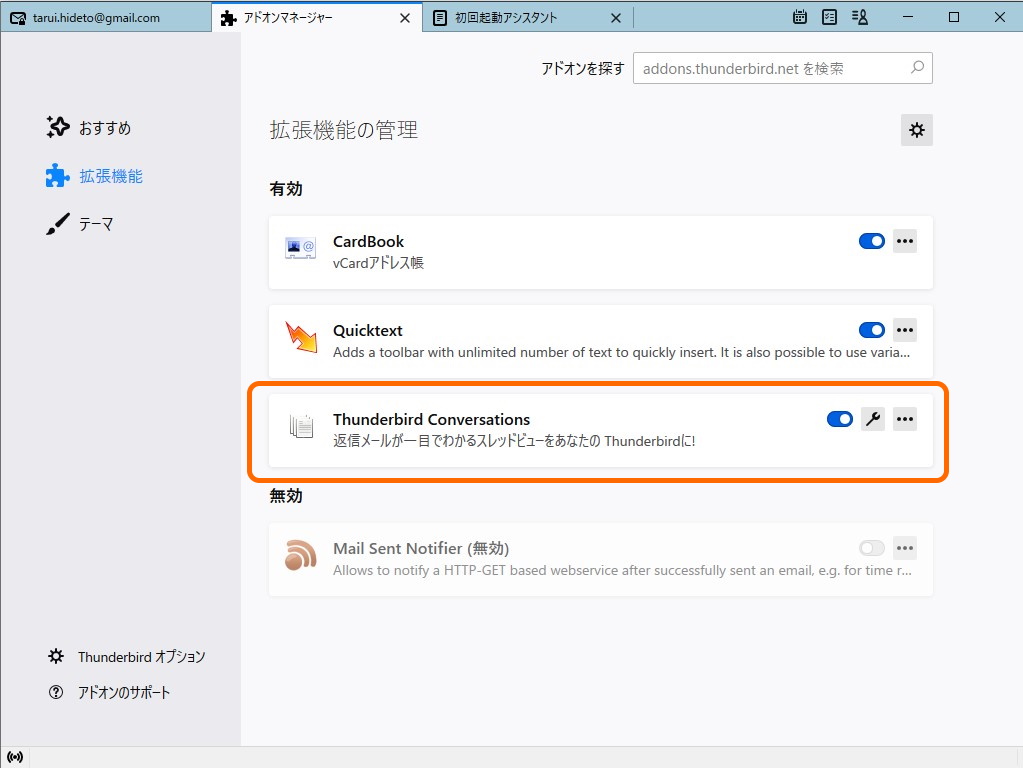This screenshot has height=768, width=1023.
Task: Click the Quicktext arrow icon
Action: (301, 337)
